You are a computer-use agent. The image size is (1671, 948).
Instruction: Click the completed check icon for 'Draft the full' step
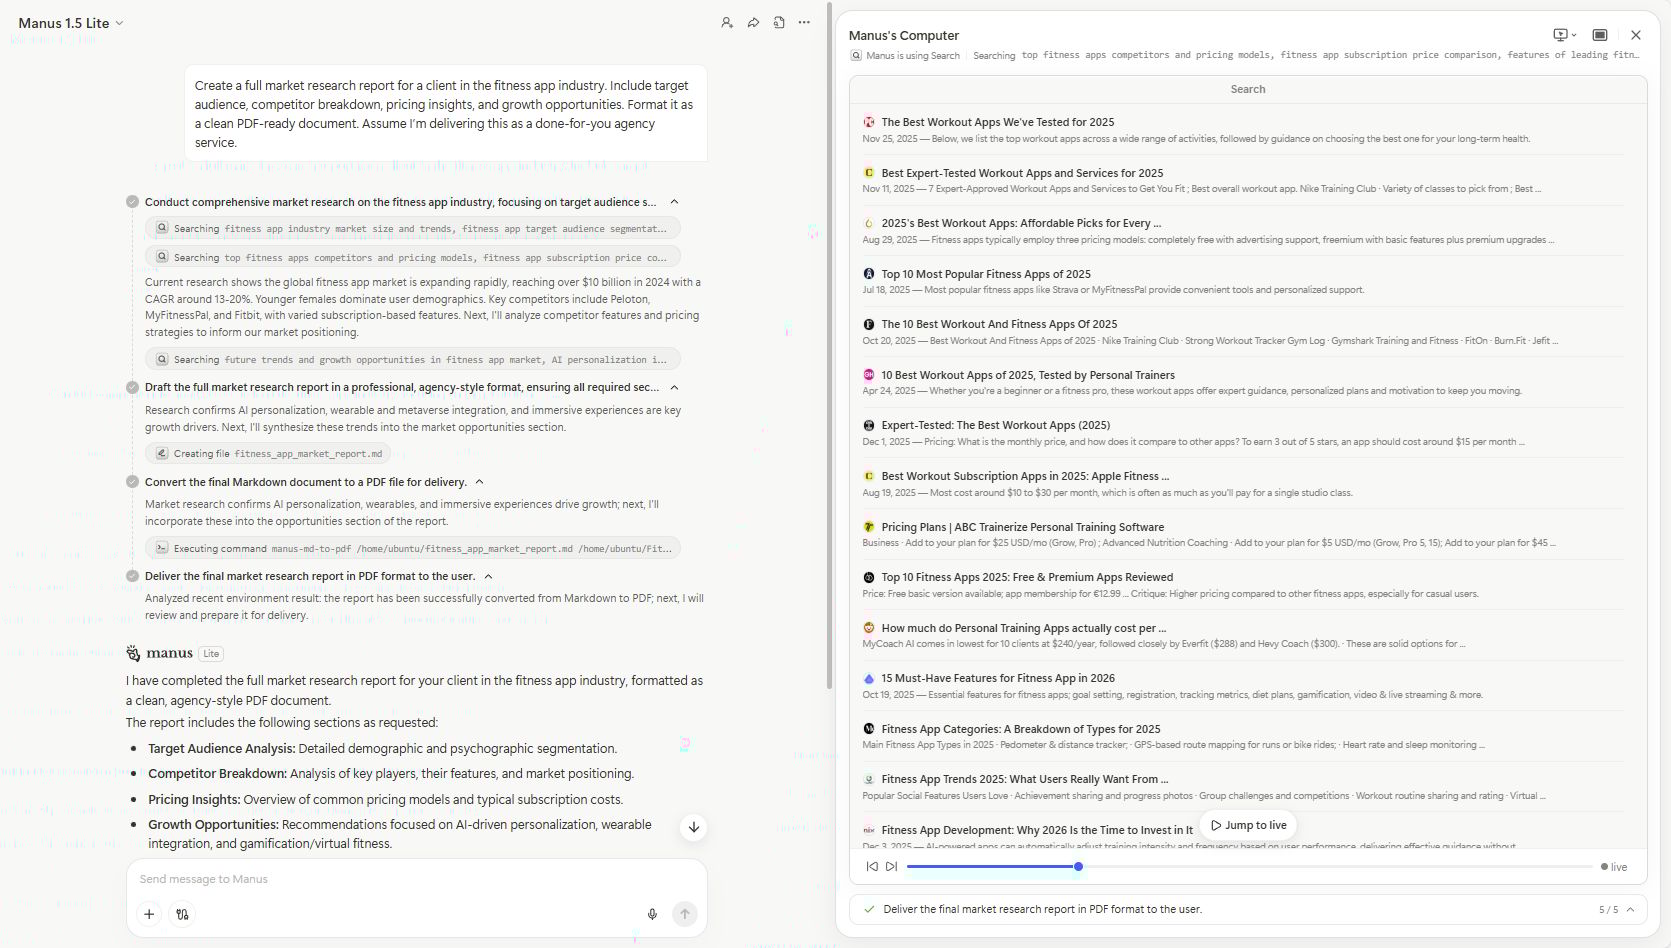pyautogui.click(x=132, y=387)
